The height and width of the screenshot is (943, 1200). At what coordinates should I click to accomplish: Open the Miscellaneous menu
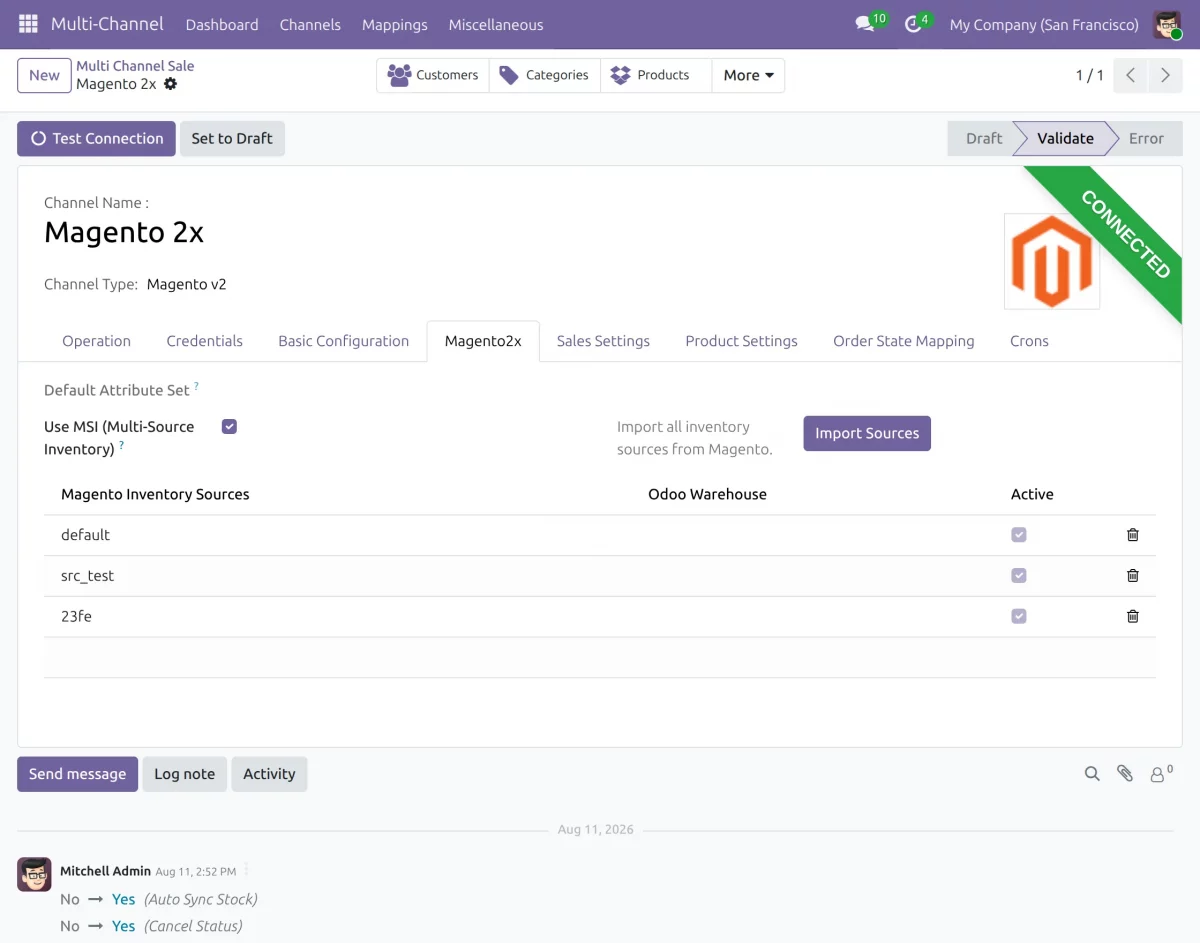click(496, 24)
